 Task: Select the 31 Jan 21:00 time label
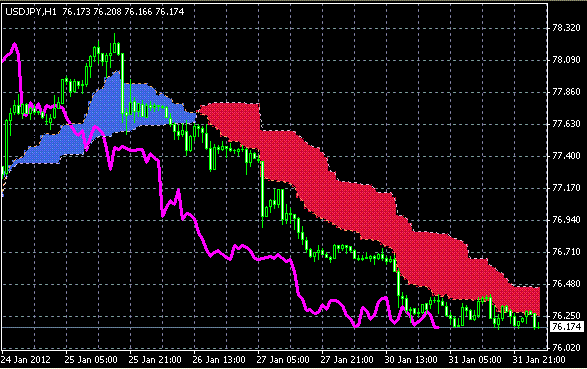pos(539,360)
